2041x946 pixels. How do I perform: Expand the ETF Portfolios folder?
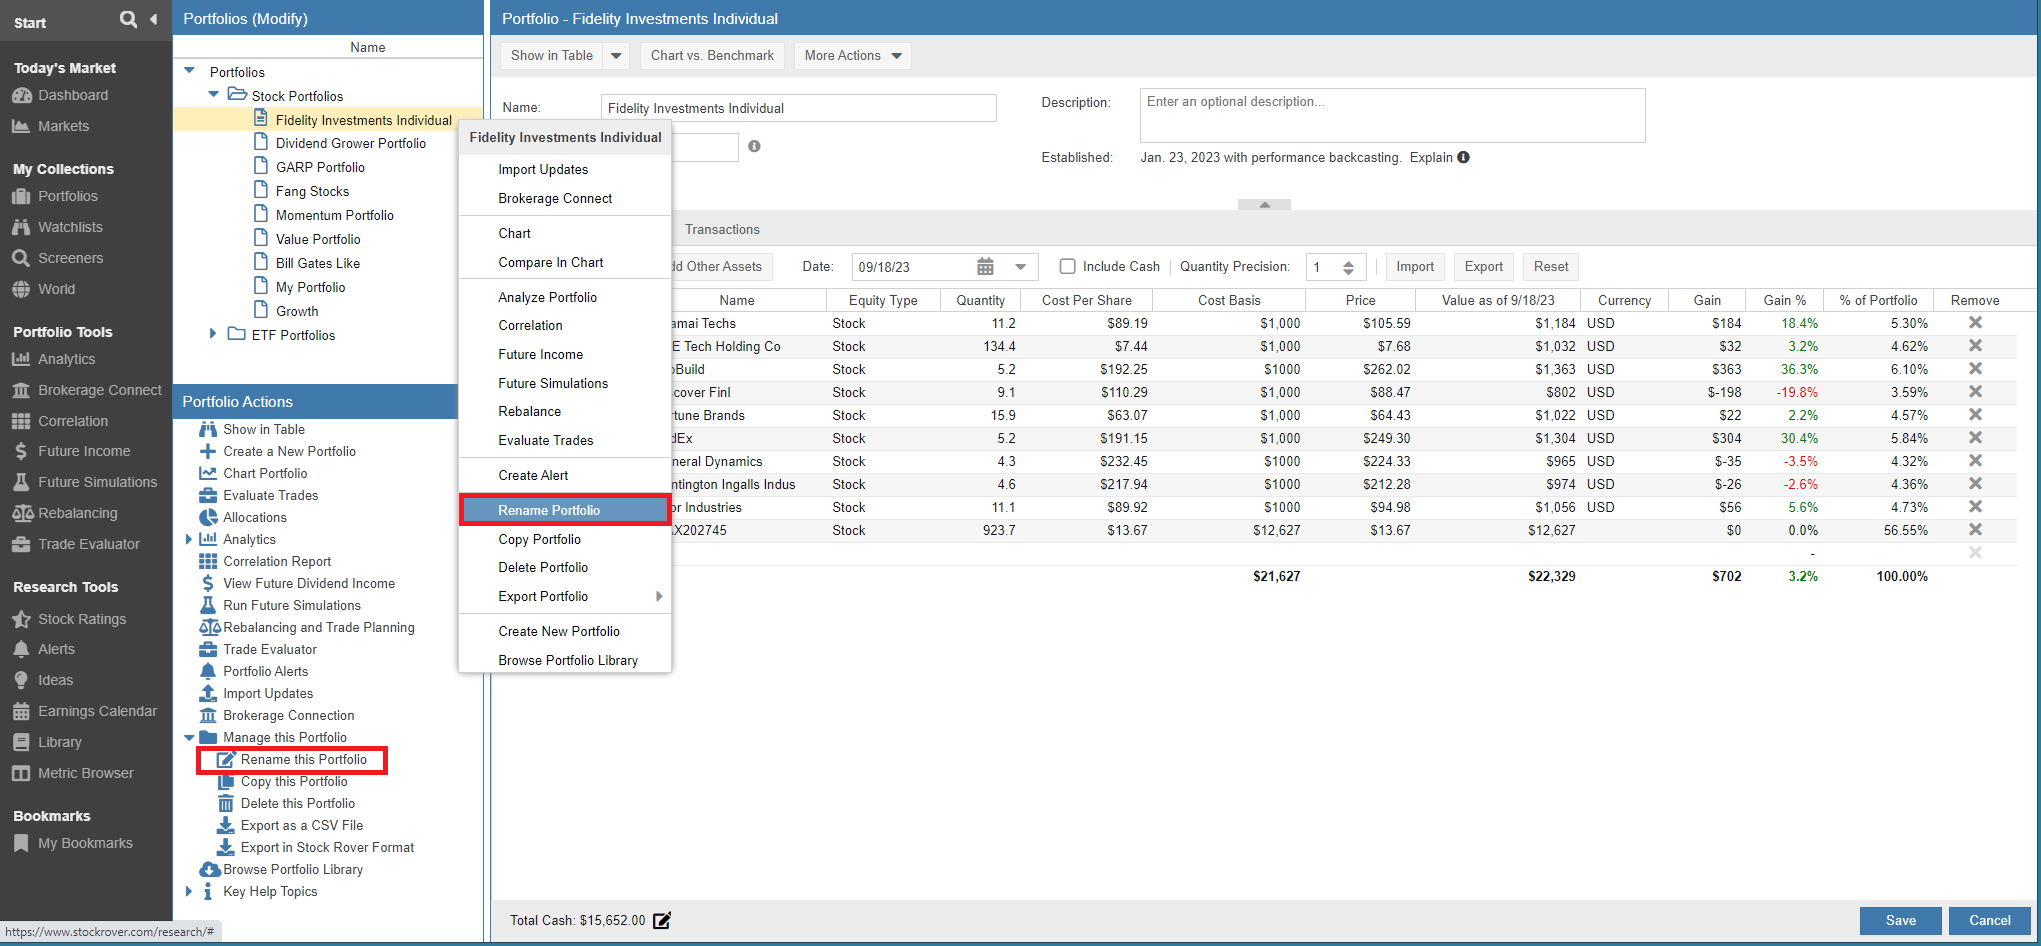(212, 334)
